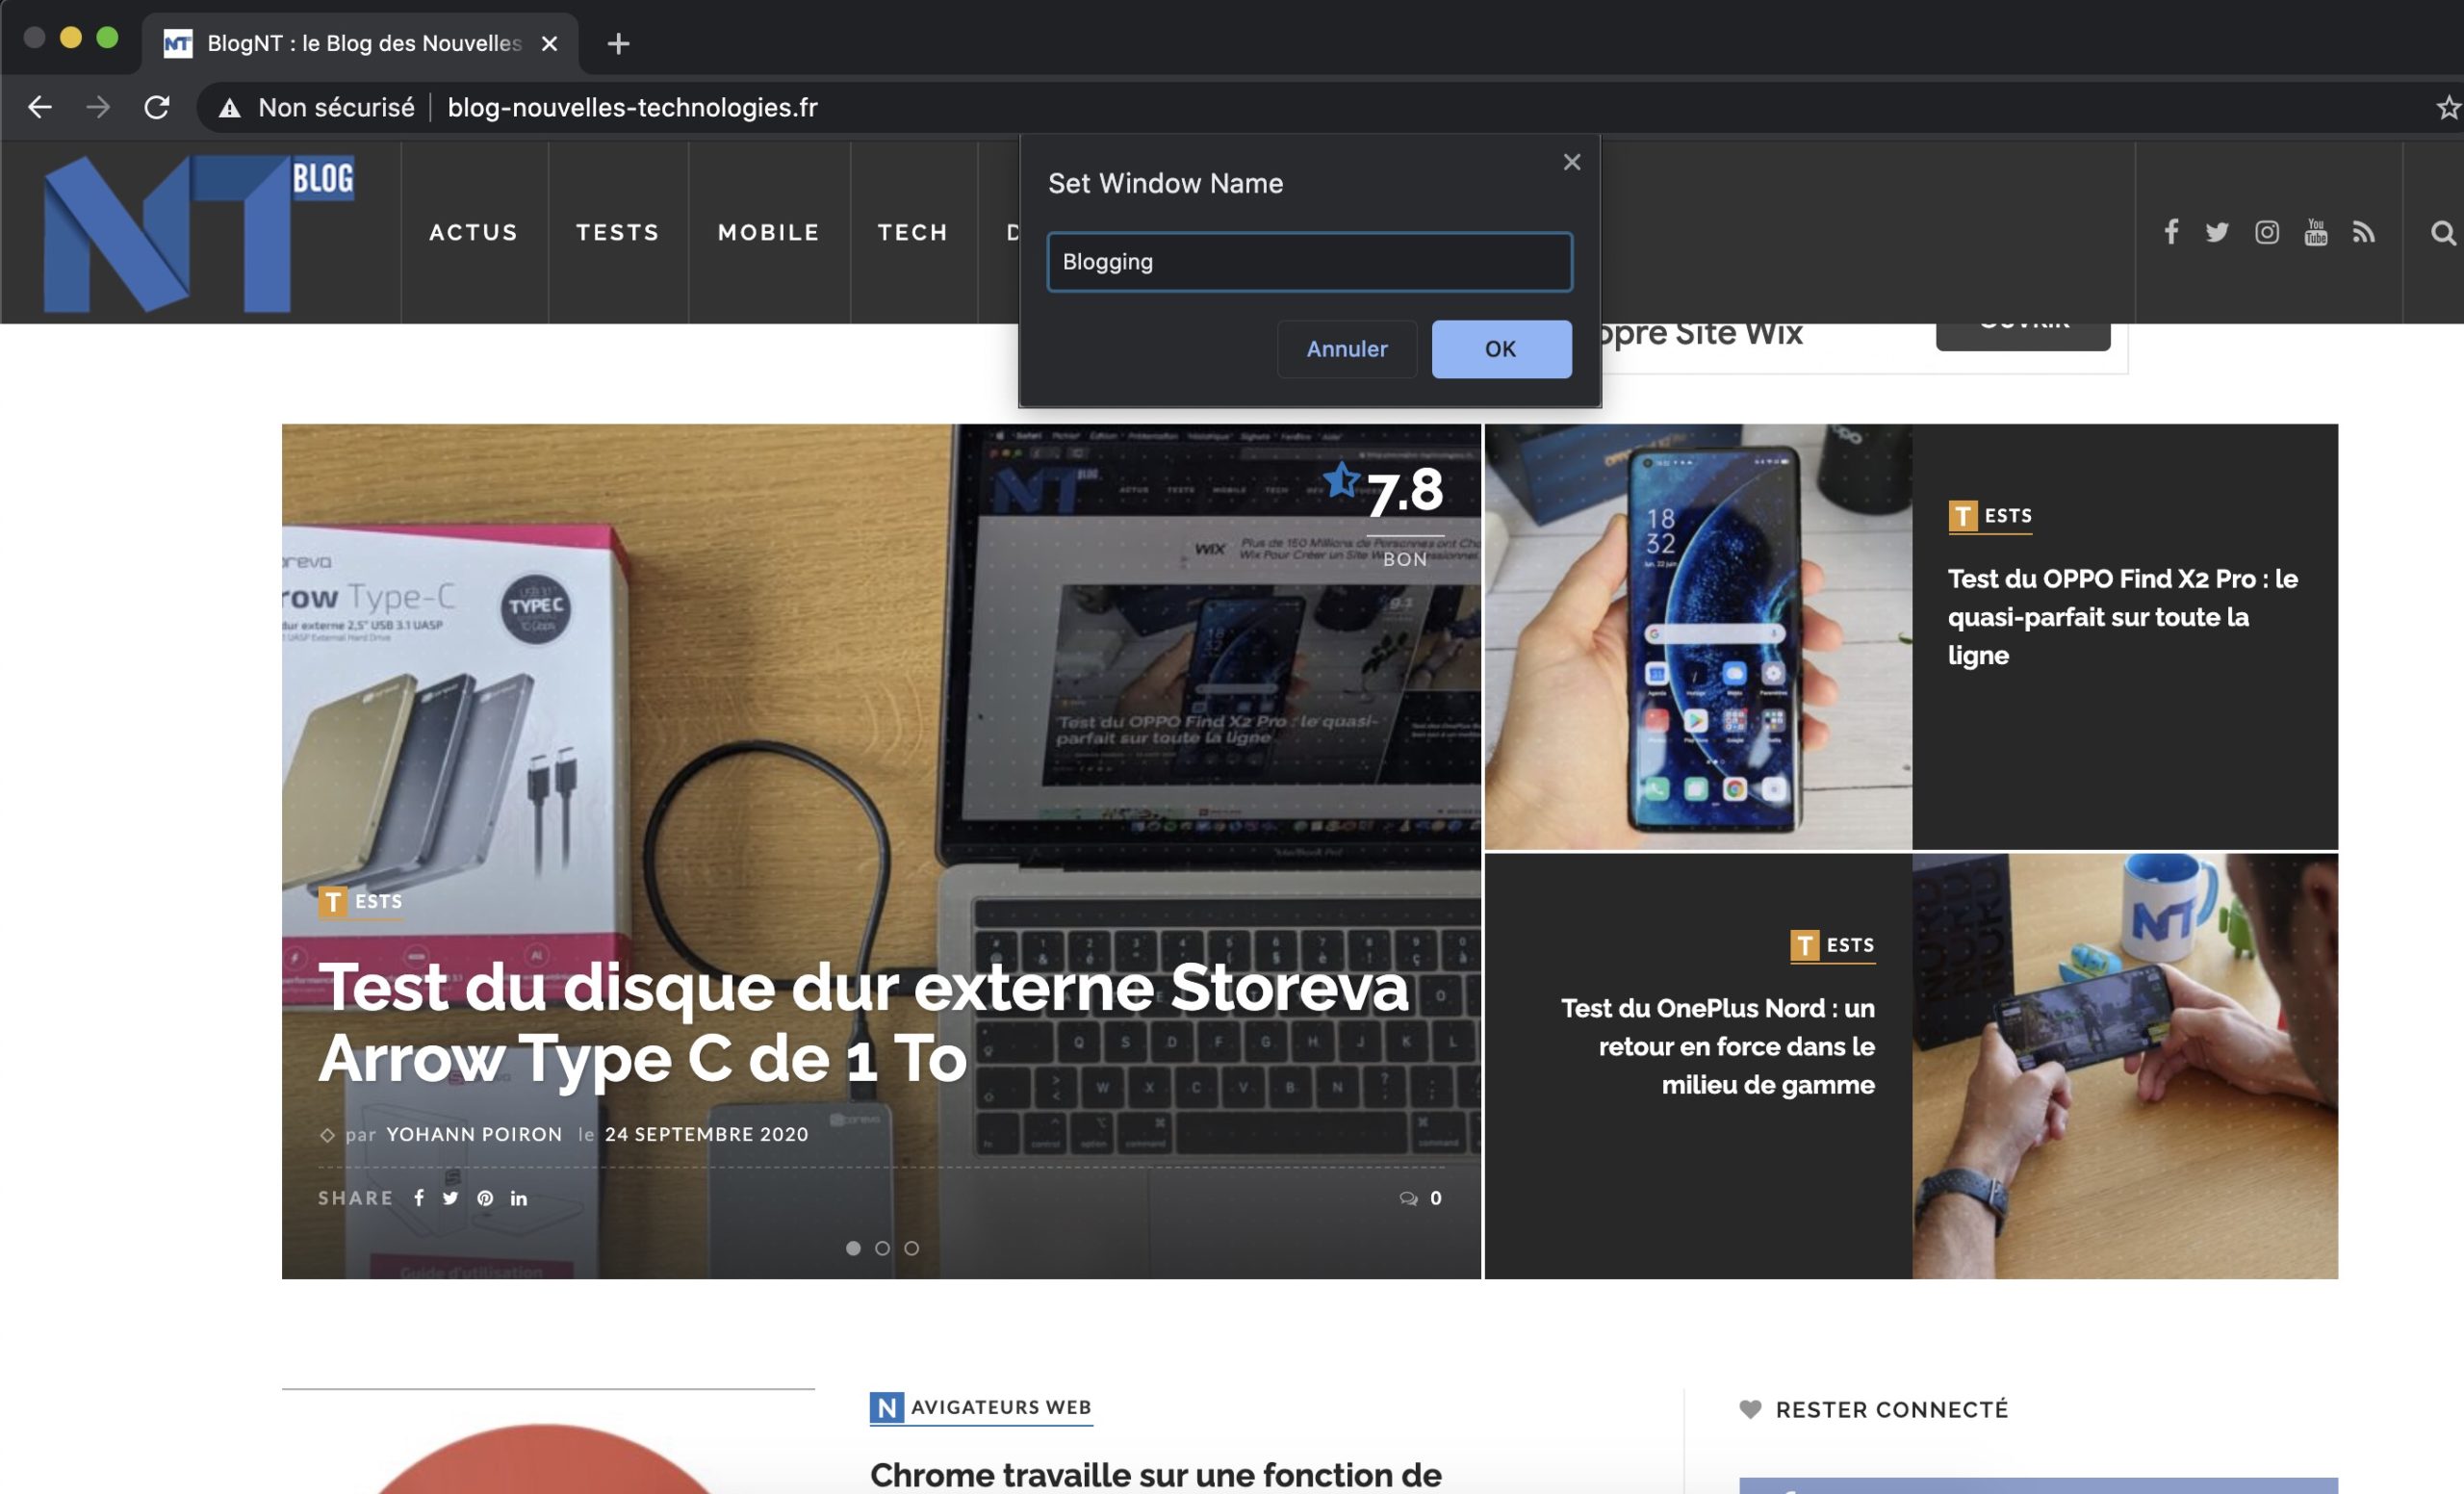Viewport: 2464px width, 1494px height.
Task: Click the site search magnifier icon
Action: (2442, 232)
